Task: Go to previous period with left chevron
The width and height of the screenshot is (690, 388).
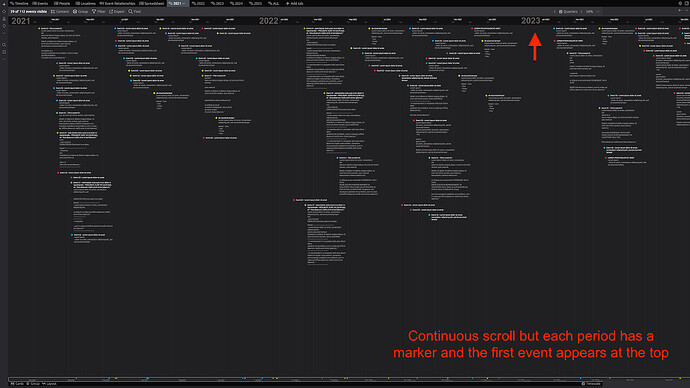Action: (x=554, y=11)
